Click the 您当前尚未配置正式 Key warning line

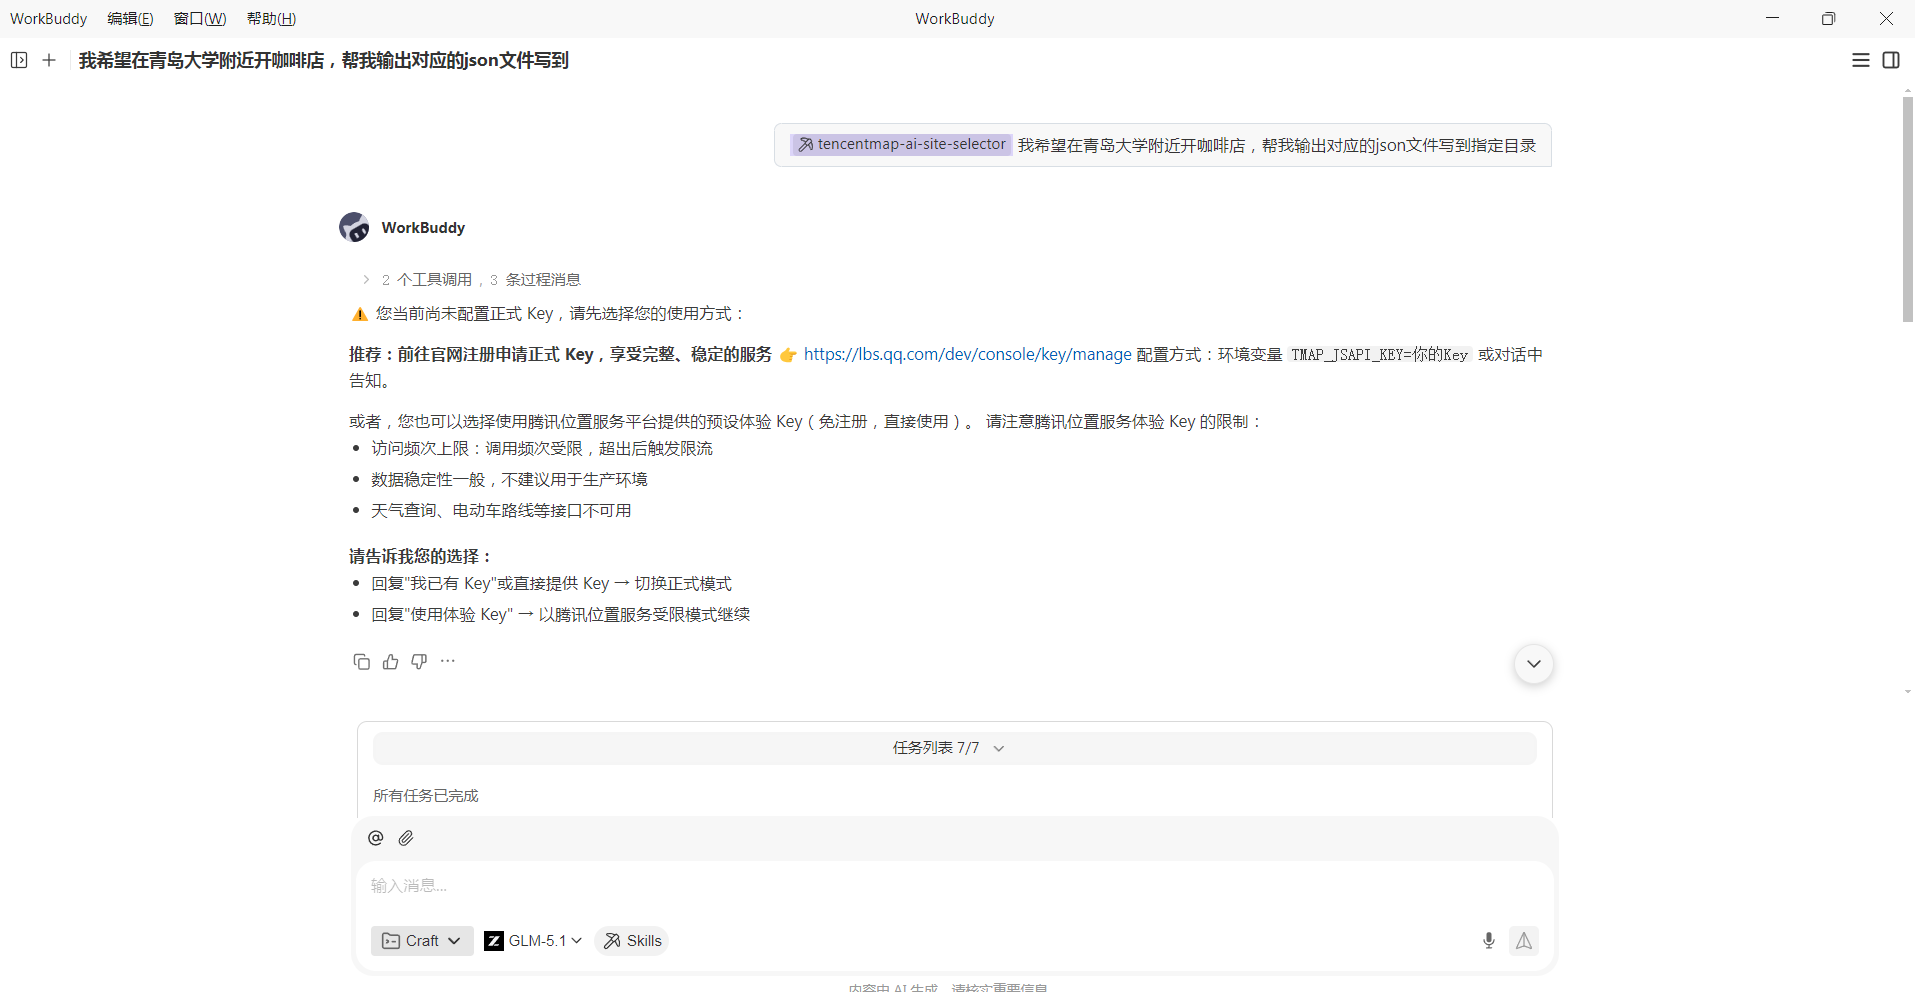click(549, 314)
